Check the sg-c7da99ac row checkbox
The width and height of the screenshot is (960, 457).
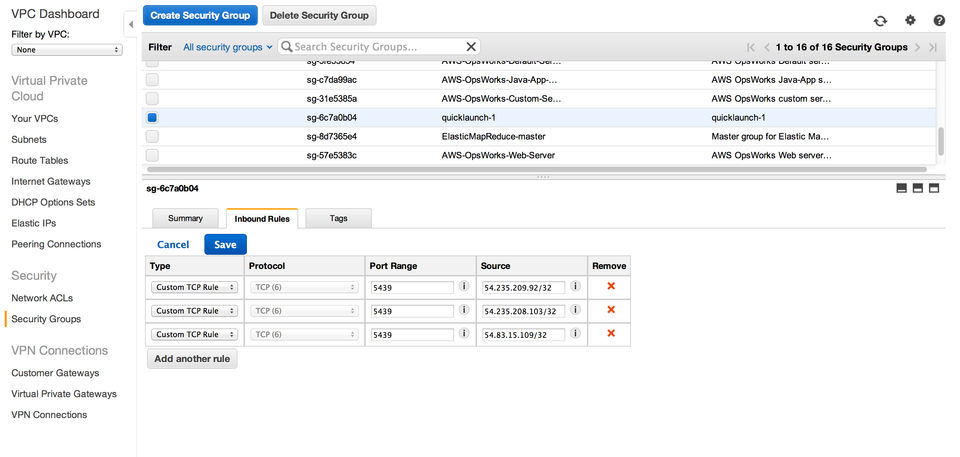tap(152, 80)
